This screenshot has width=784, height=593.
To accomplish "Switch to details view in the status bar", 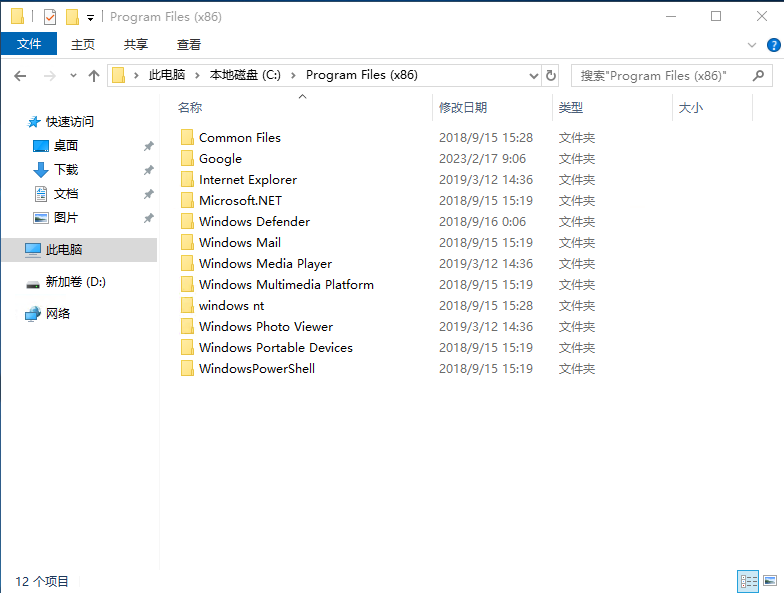I will point(747,581).
